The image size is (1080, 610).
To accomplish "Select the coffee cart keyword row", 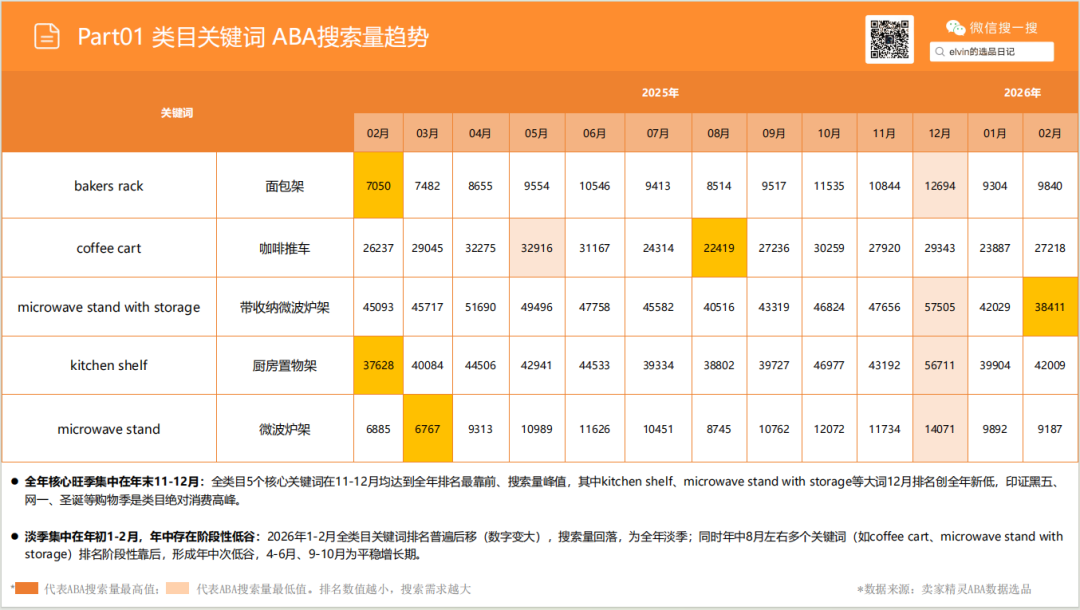I will (108, 247).
